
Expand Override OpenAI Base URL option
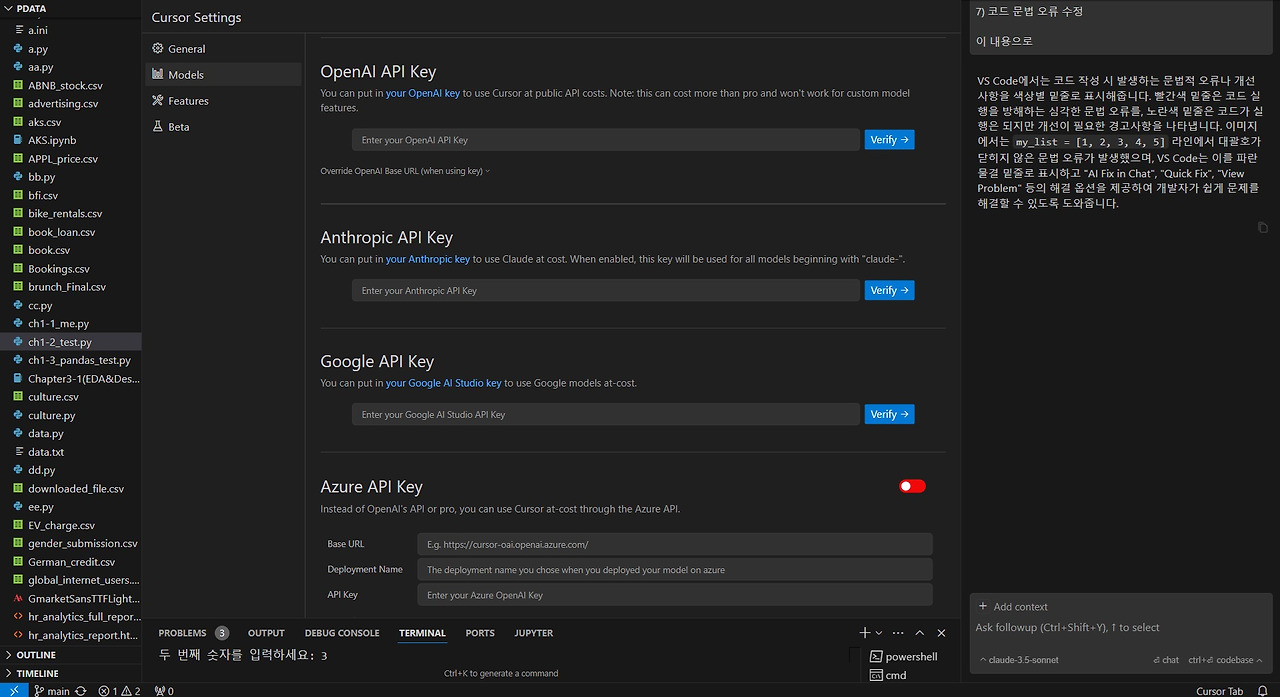pyautogui.click(x=405, y=171)
